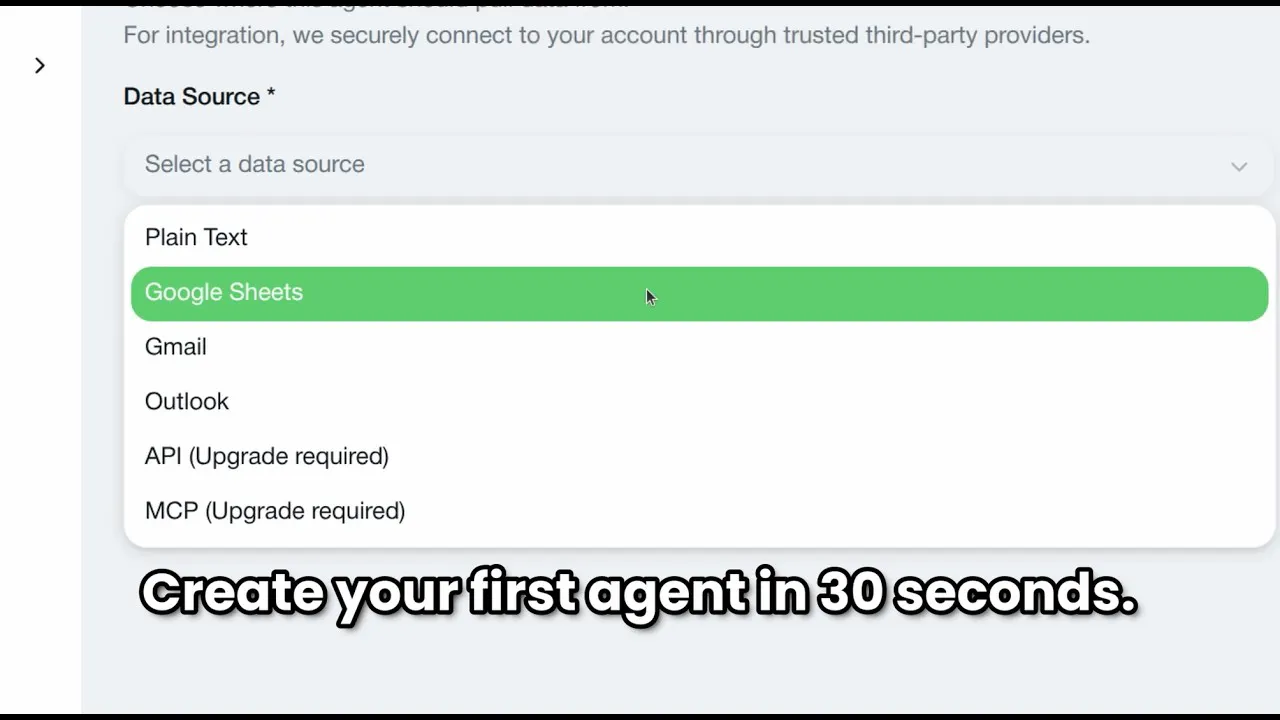This screenshot has height=720, width=1280.
Task: Choose the API (Upgrade required) option
Action: (699, 457)
